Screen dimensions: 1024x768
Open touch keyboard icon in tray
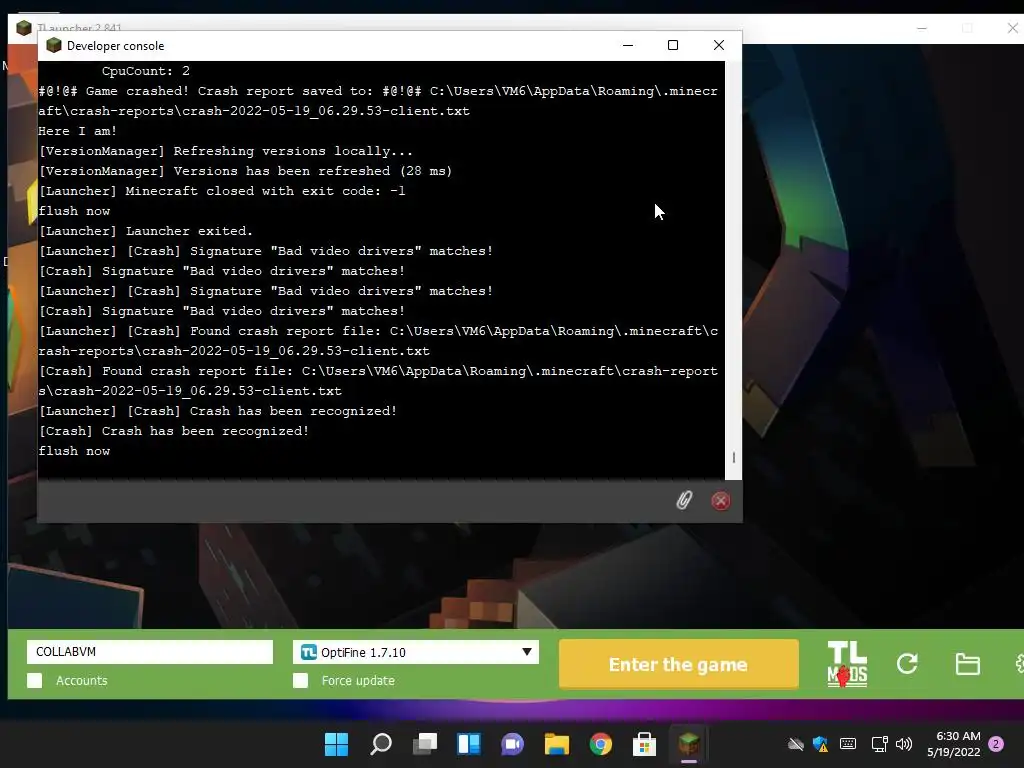pyautogui.click(x=848, y=743)
